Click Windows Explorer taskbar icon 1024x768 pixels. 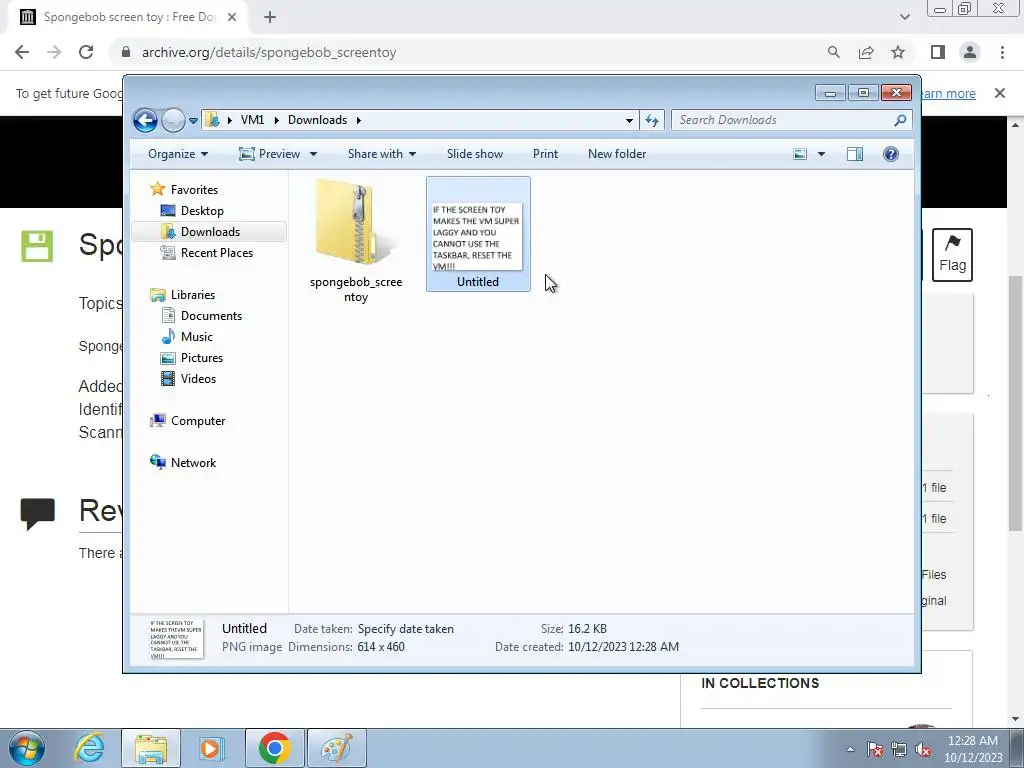coord(151,748)
